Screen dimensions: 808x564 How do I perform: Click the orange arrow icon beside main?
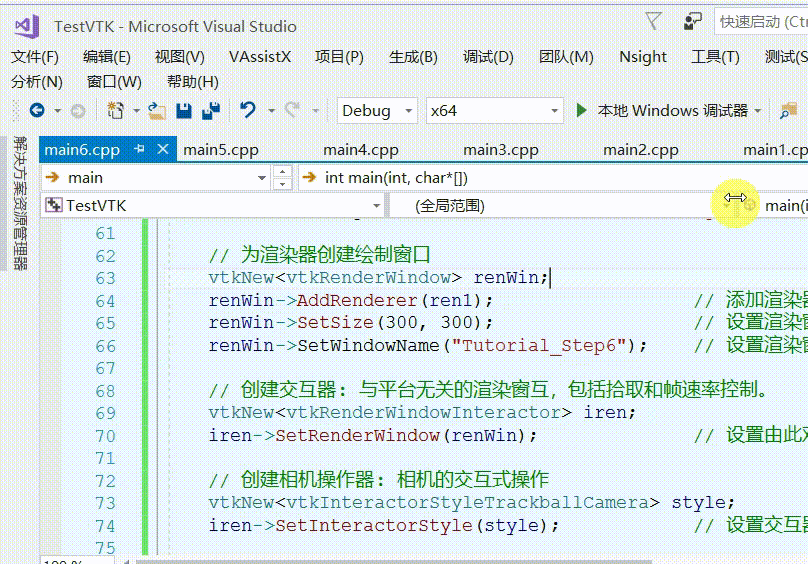[x=52, y=177]
